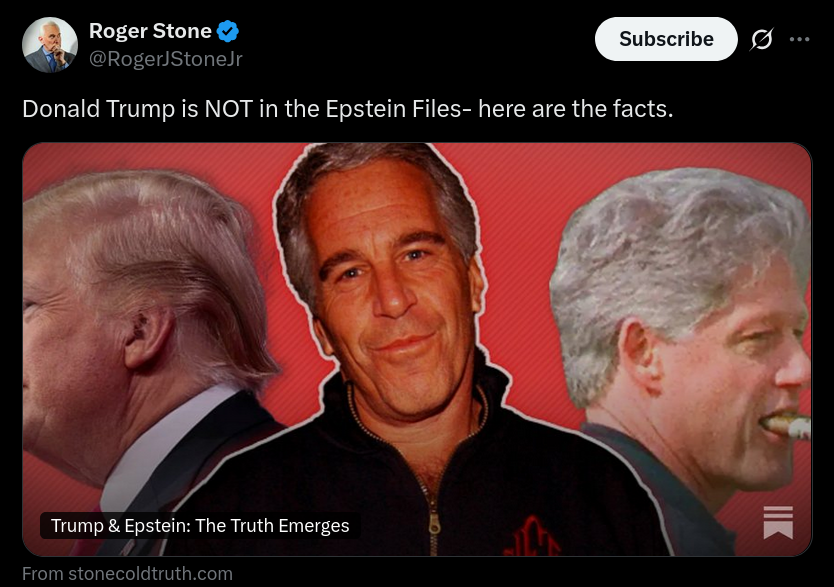This screenshot has width=834, height=587.
Task: Open the Roger Stone display name link
Action: 150,31
